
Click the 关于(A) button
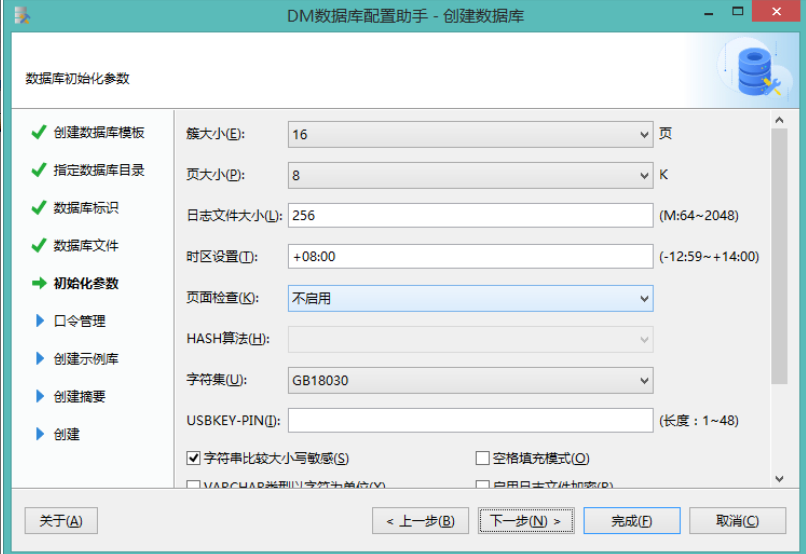point(61,521)
